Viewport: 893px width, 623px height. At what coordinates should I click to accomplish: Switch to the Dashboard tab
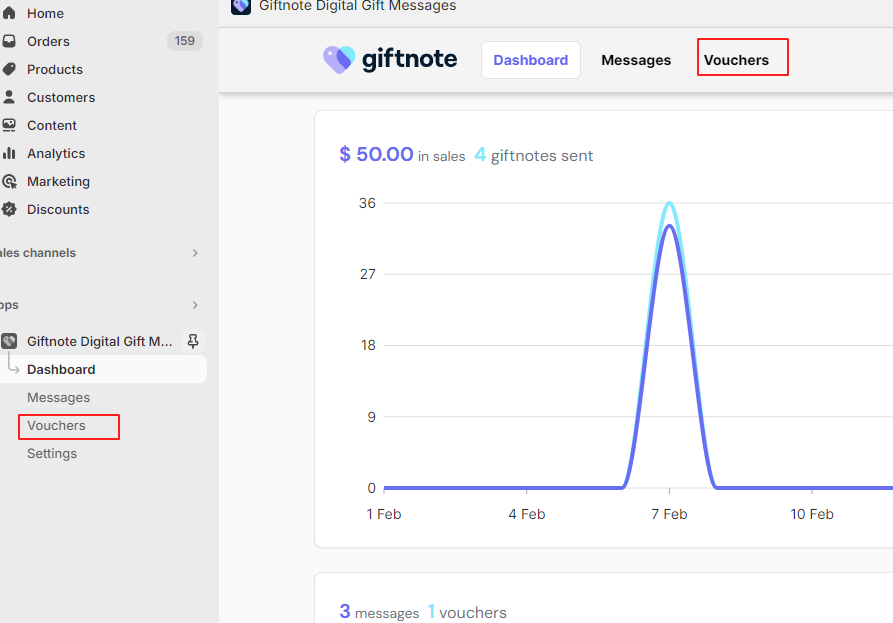point(530,60)
